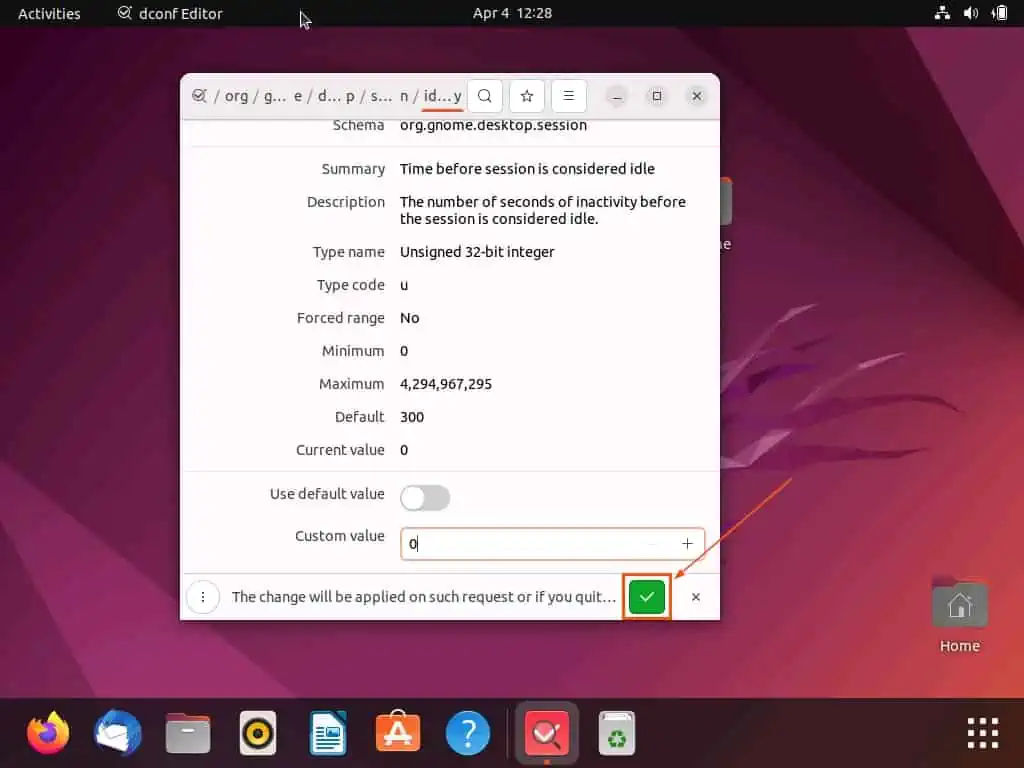Show all applications via the grid icon

[x=982, y=733]
